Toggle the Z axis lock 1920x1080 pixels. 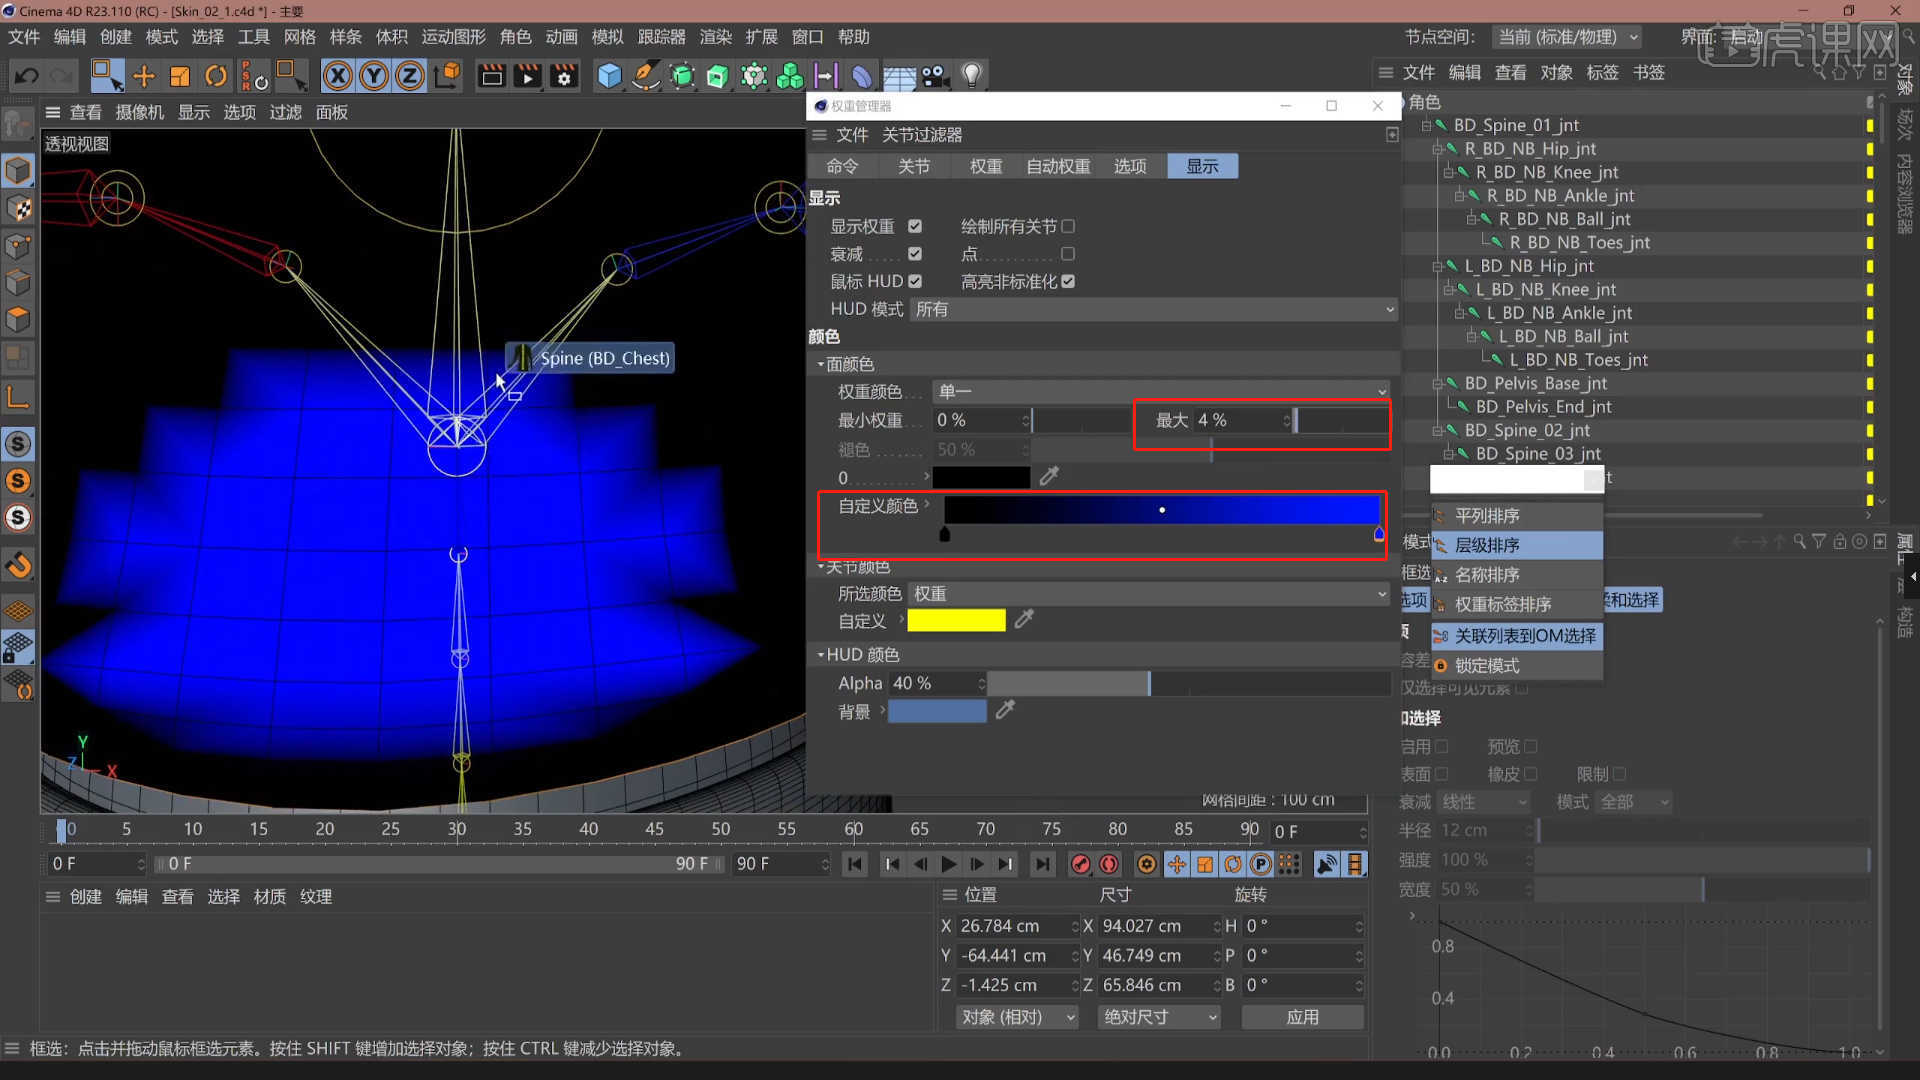[x=410, y=76]
